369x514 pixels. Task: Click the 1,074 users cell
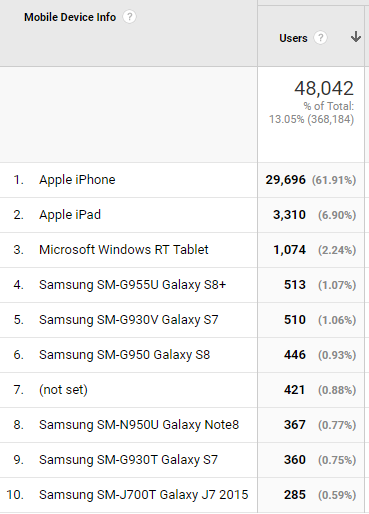click(x=289, y=250)
